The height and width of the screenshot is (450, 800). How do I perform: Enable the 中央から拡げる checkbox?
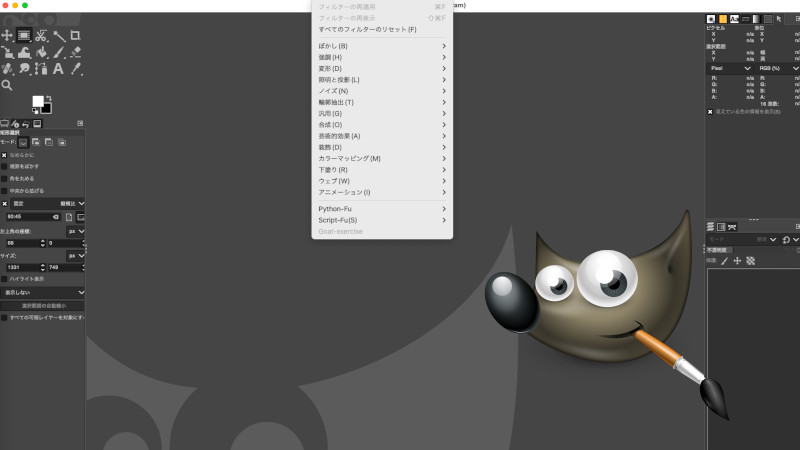tap(4, 191)
